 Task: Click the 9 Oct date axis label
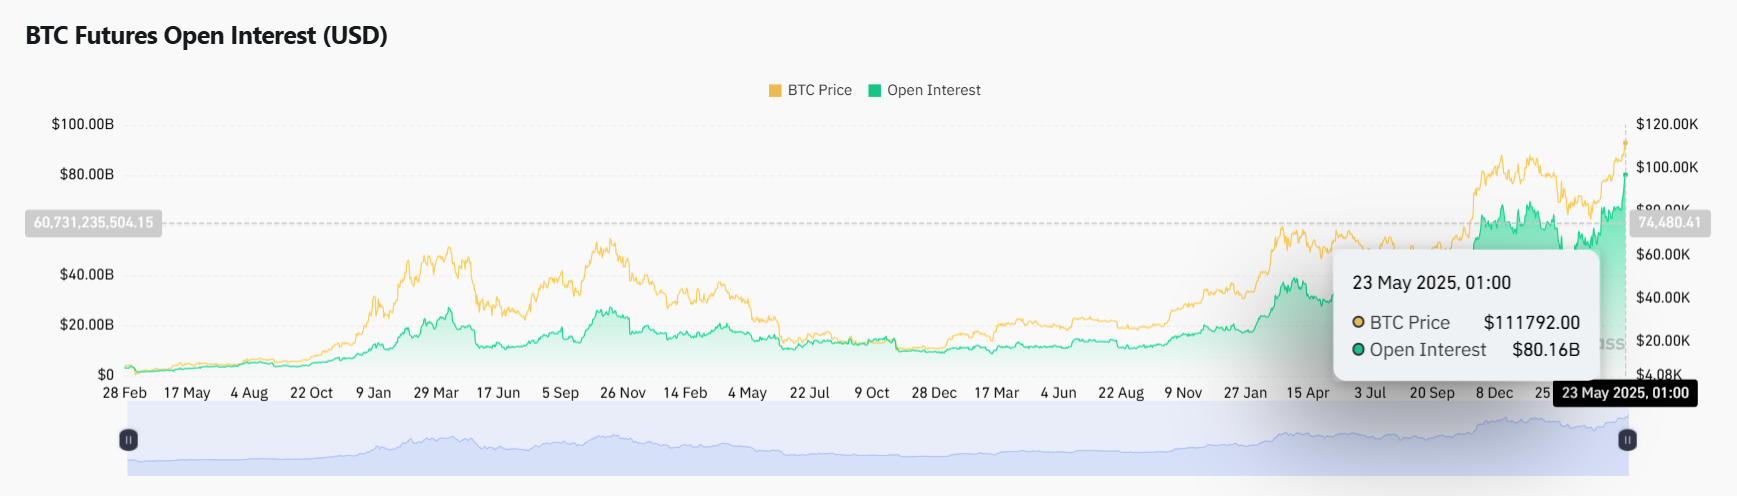872,393
